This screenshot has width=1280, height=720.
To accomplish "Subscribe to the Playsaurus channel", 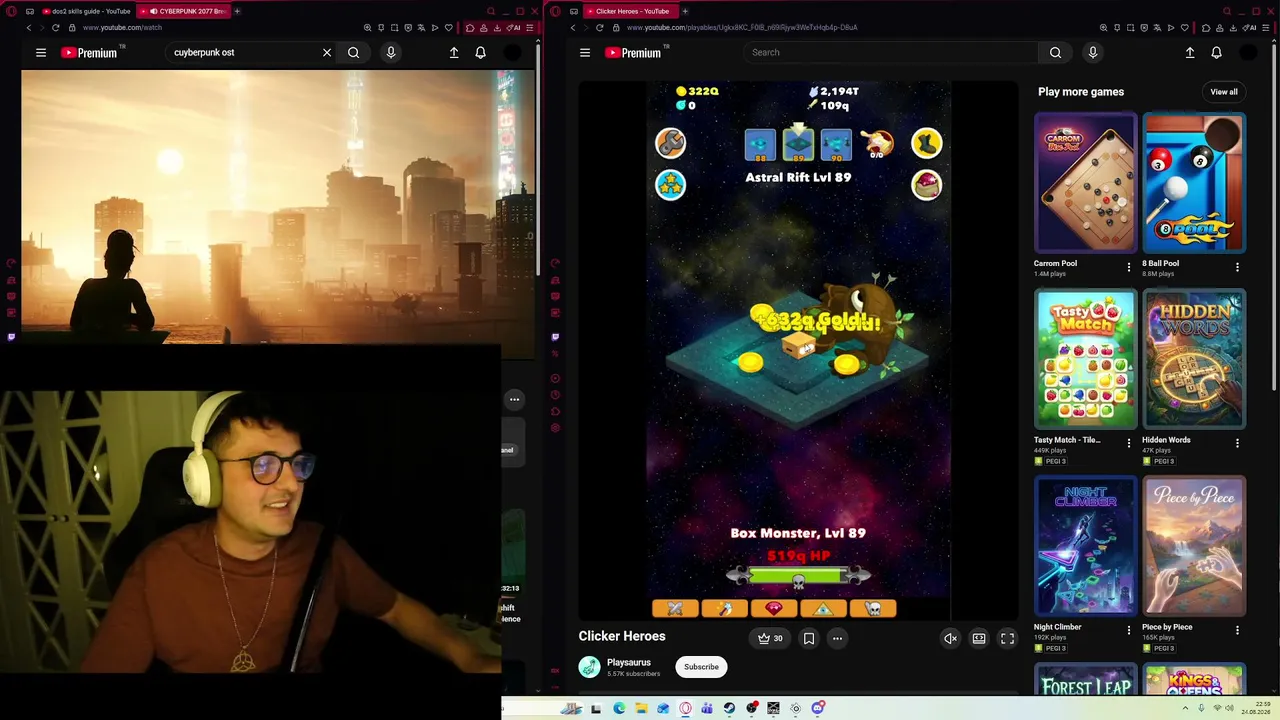I will pyautogui.click(x=701, y=667).
